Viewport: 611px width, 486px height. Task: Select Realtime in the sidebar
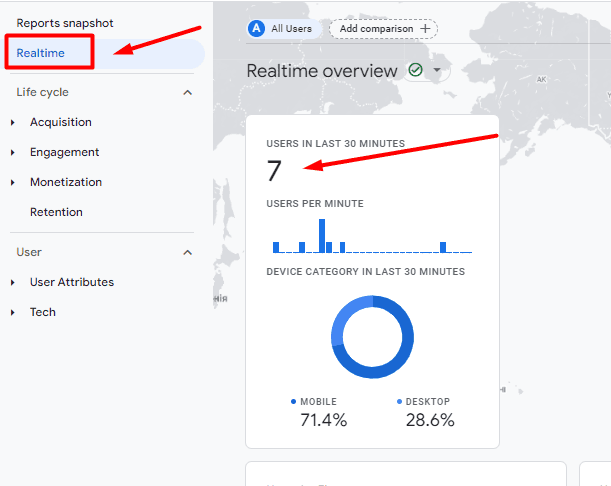41,53
